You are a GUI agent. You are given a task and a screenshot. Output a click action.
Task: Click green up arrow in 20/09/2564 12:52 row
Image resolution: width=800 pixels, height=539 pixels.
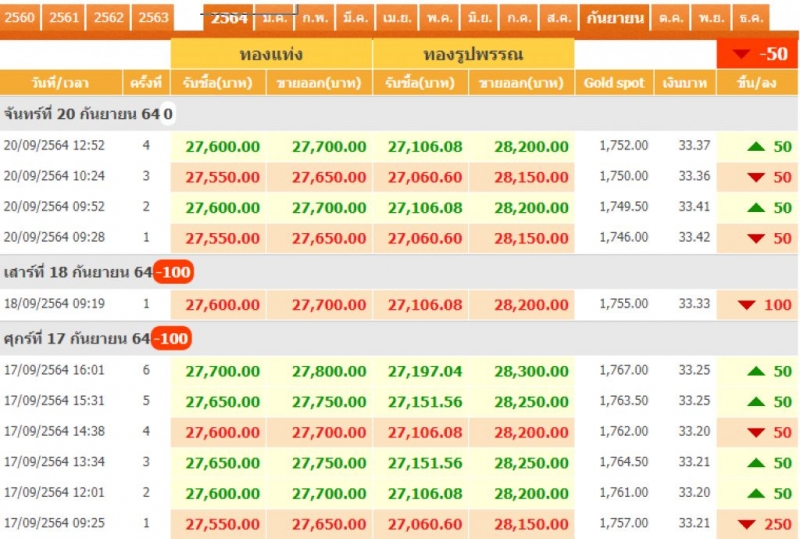(756, 146)
